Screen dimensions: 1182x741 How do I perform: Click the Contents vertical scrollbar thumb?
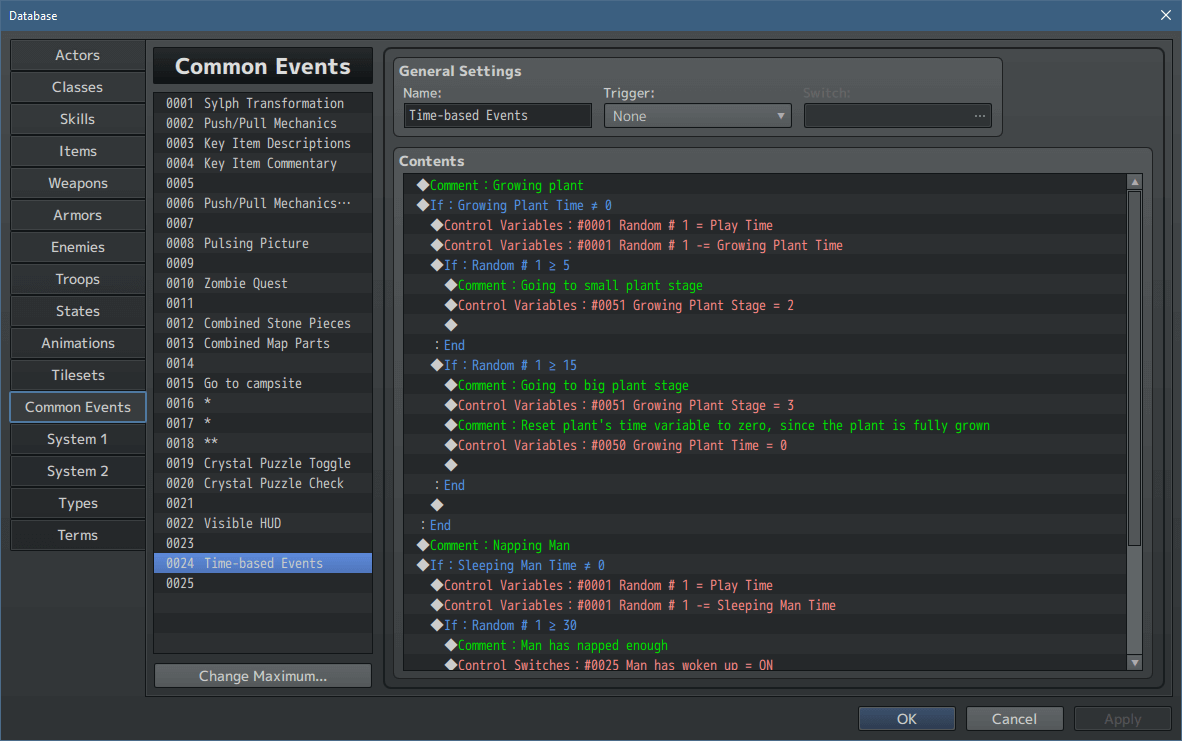pos(1135,368)
